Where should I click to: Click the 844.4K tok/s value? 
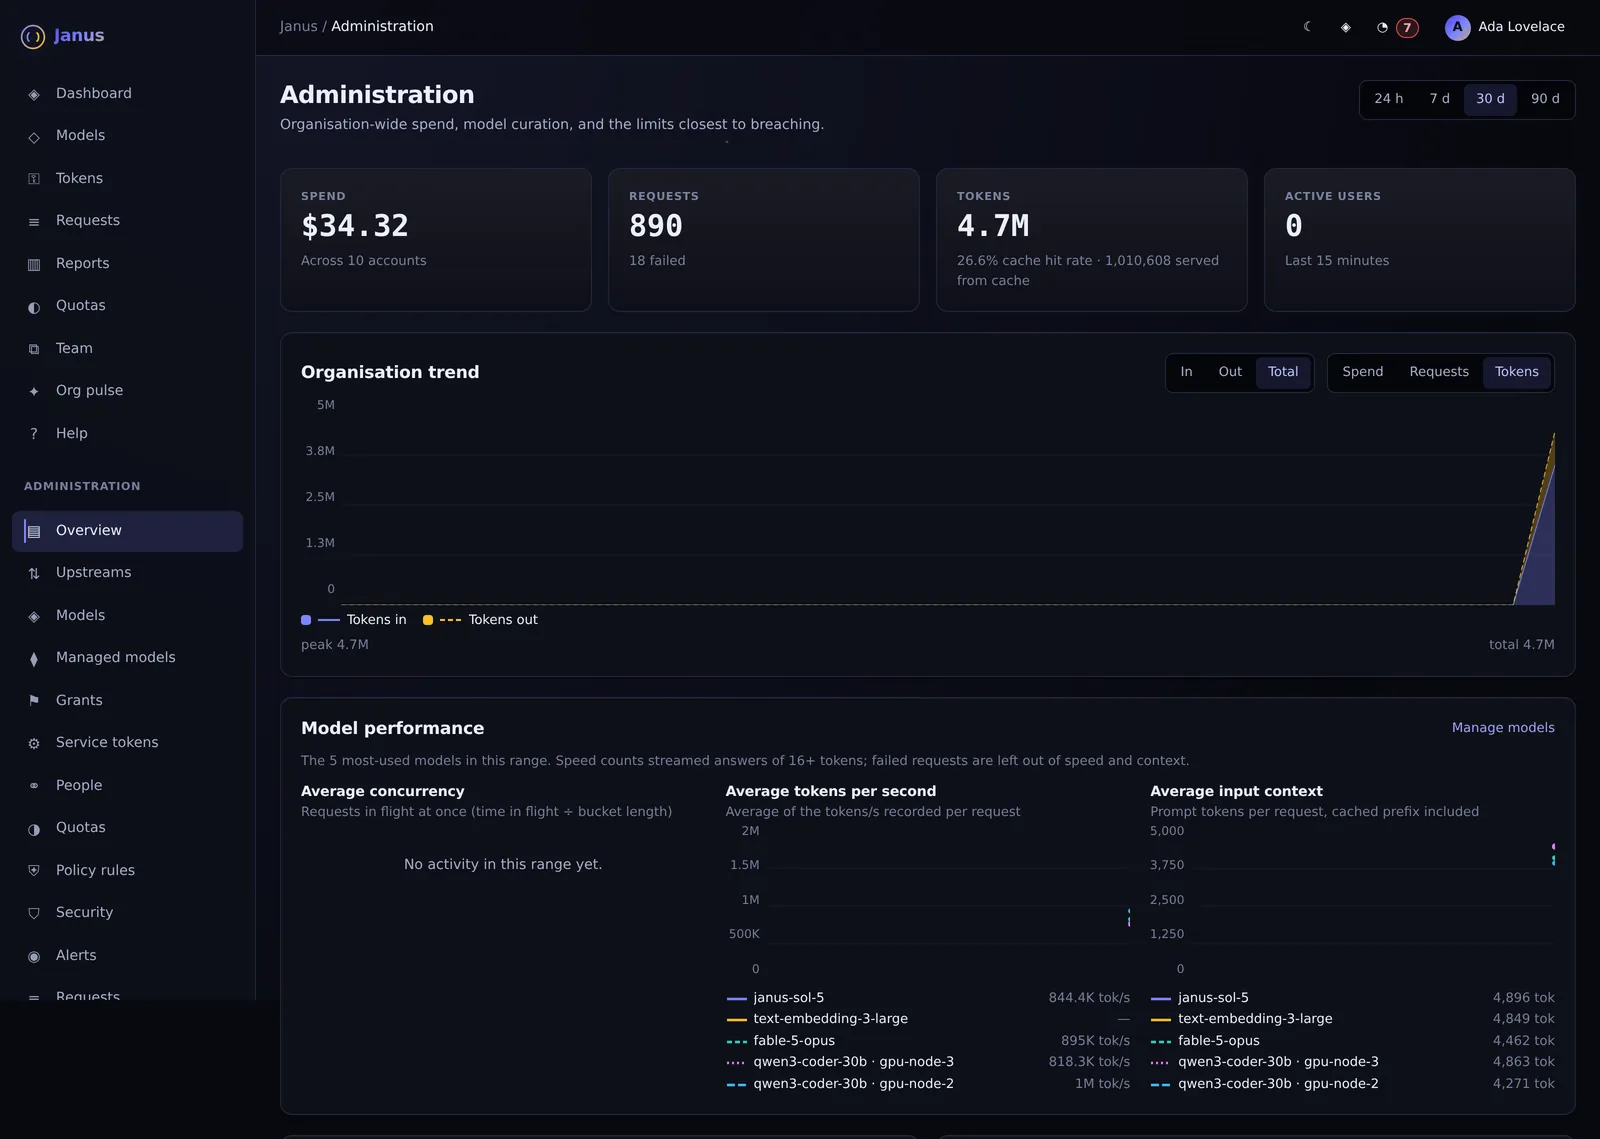(x=1089, y=998)
